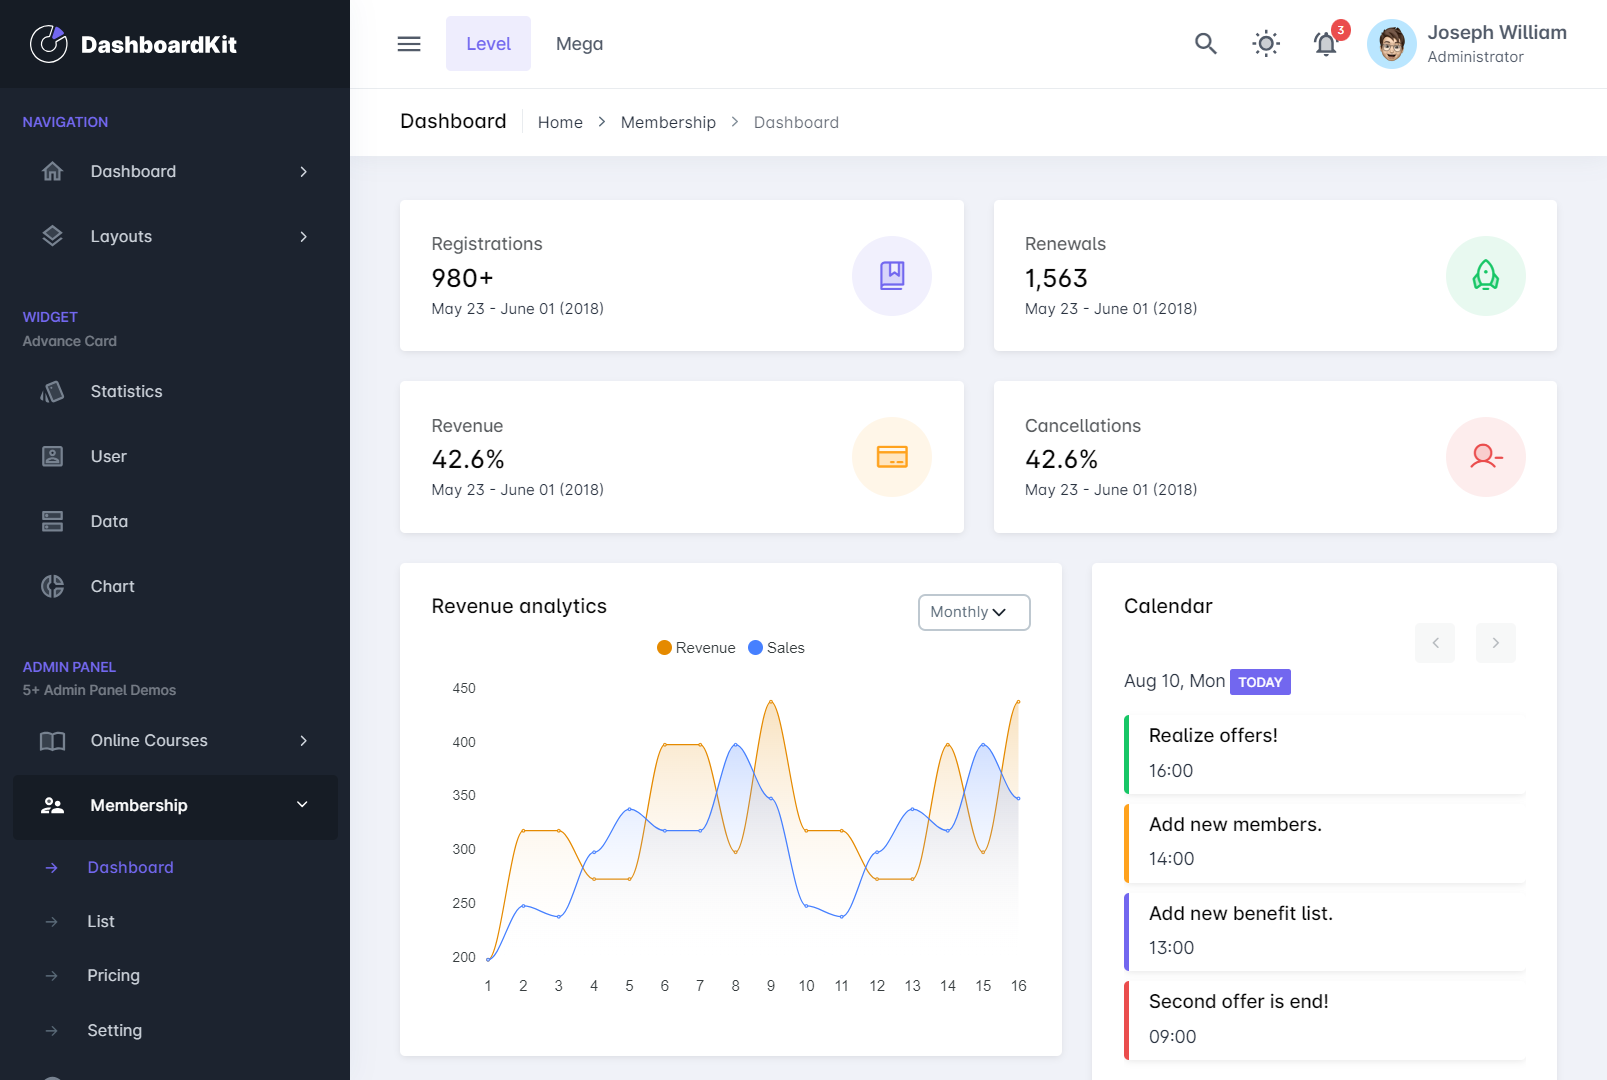Toggle the Revenue series in chart legend

[x=696, y=648]
